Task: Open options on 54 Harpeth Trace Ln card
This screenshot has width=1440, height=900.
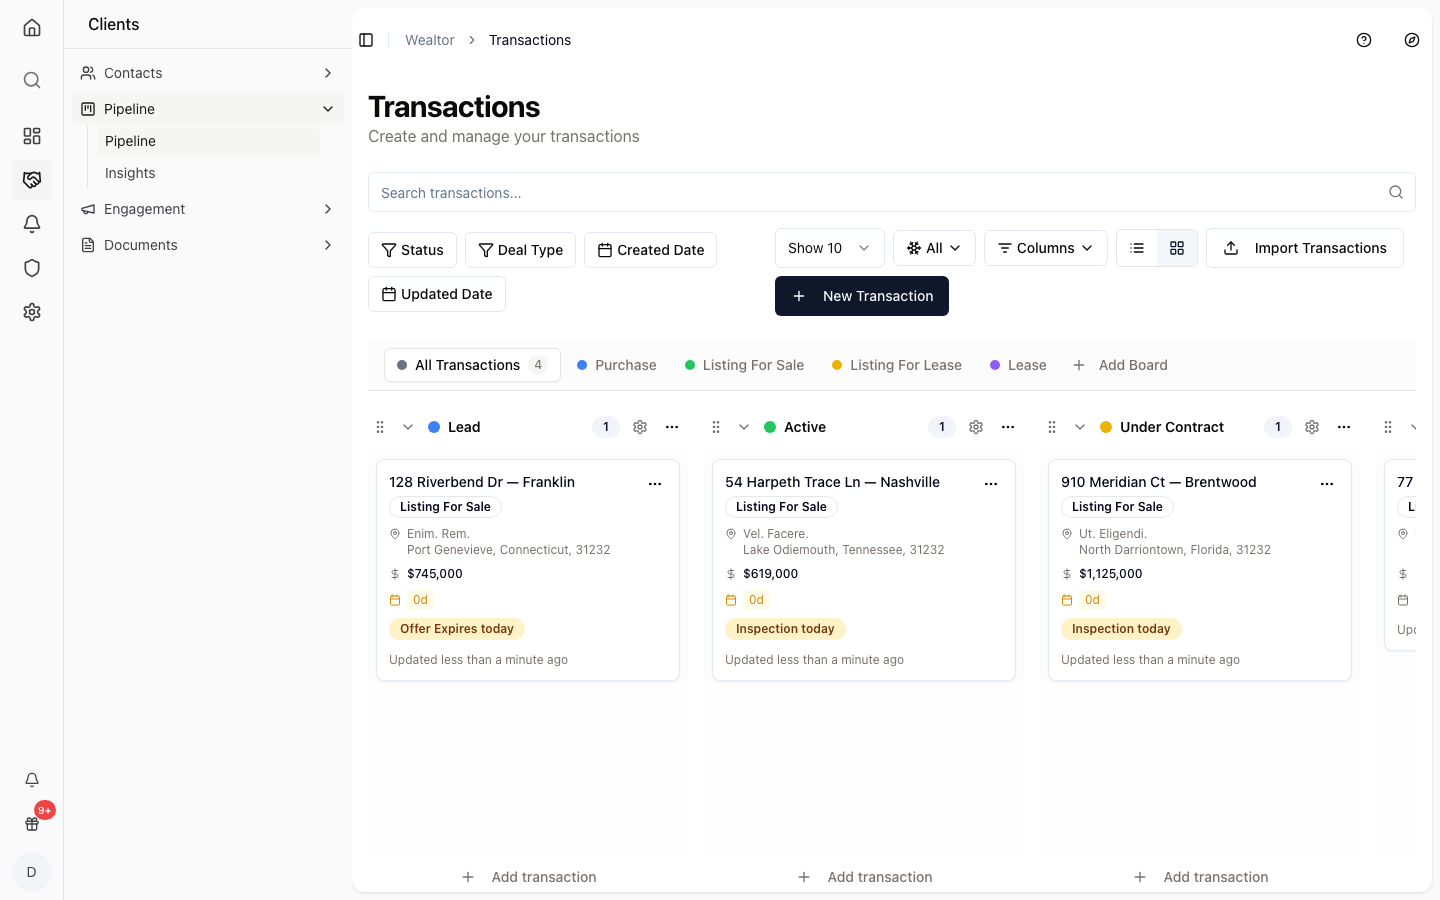Action: (991, 484)
